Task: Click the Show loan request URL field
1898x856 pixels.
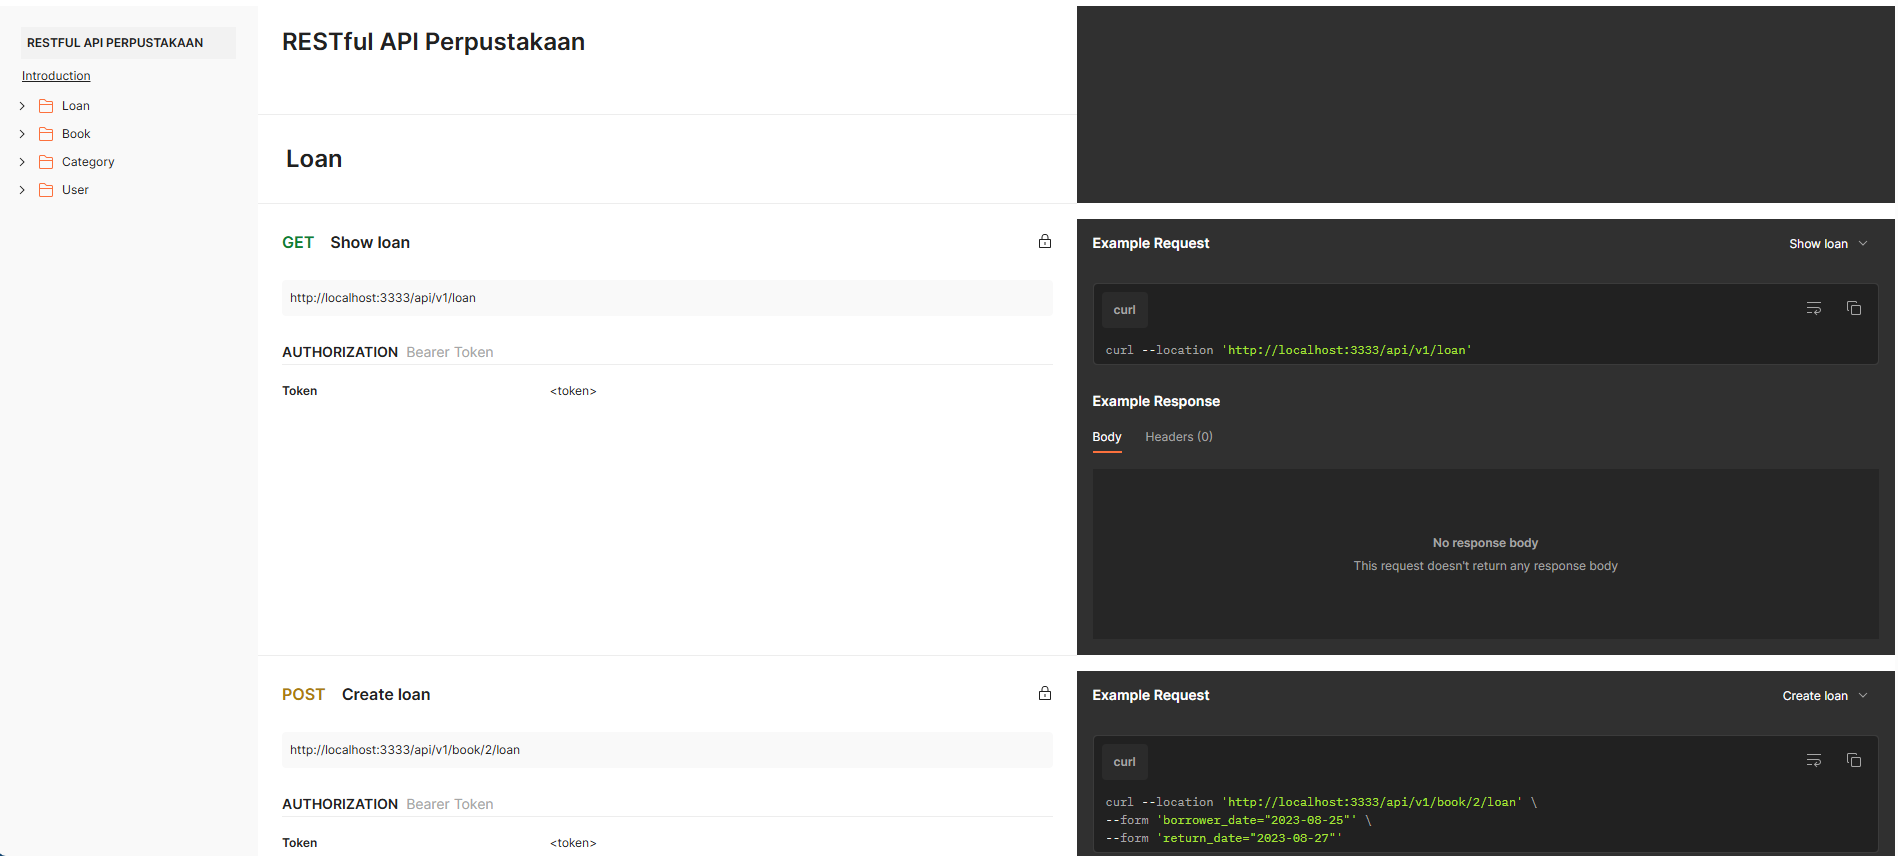Action: [x=666, y=298]
